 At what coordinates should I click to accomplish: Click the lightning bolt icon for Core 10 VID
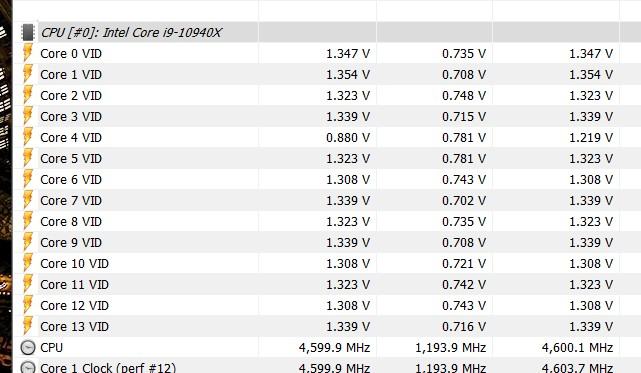(x=28, y=263)
